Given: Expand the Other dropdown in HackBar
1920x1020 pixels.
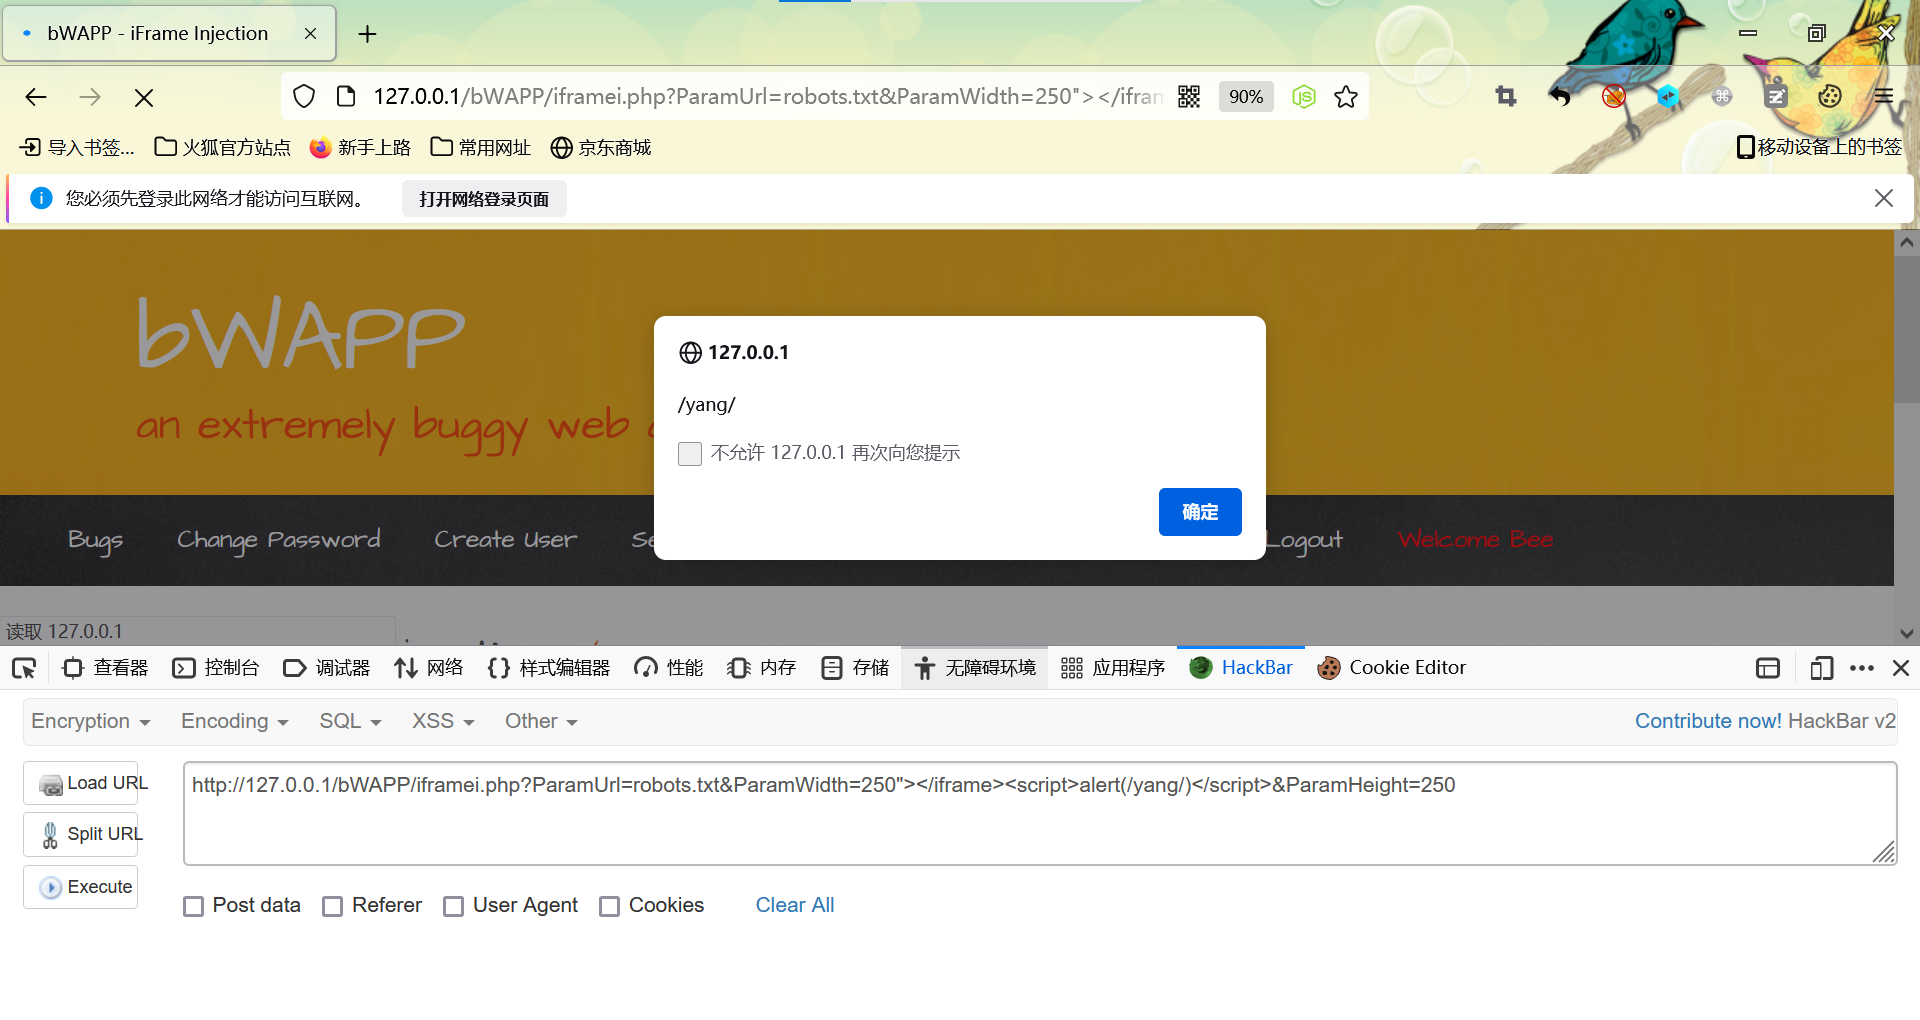Looking at the screenshot, I should 541,721.
